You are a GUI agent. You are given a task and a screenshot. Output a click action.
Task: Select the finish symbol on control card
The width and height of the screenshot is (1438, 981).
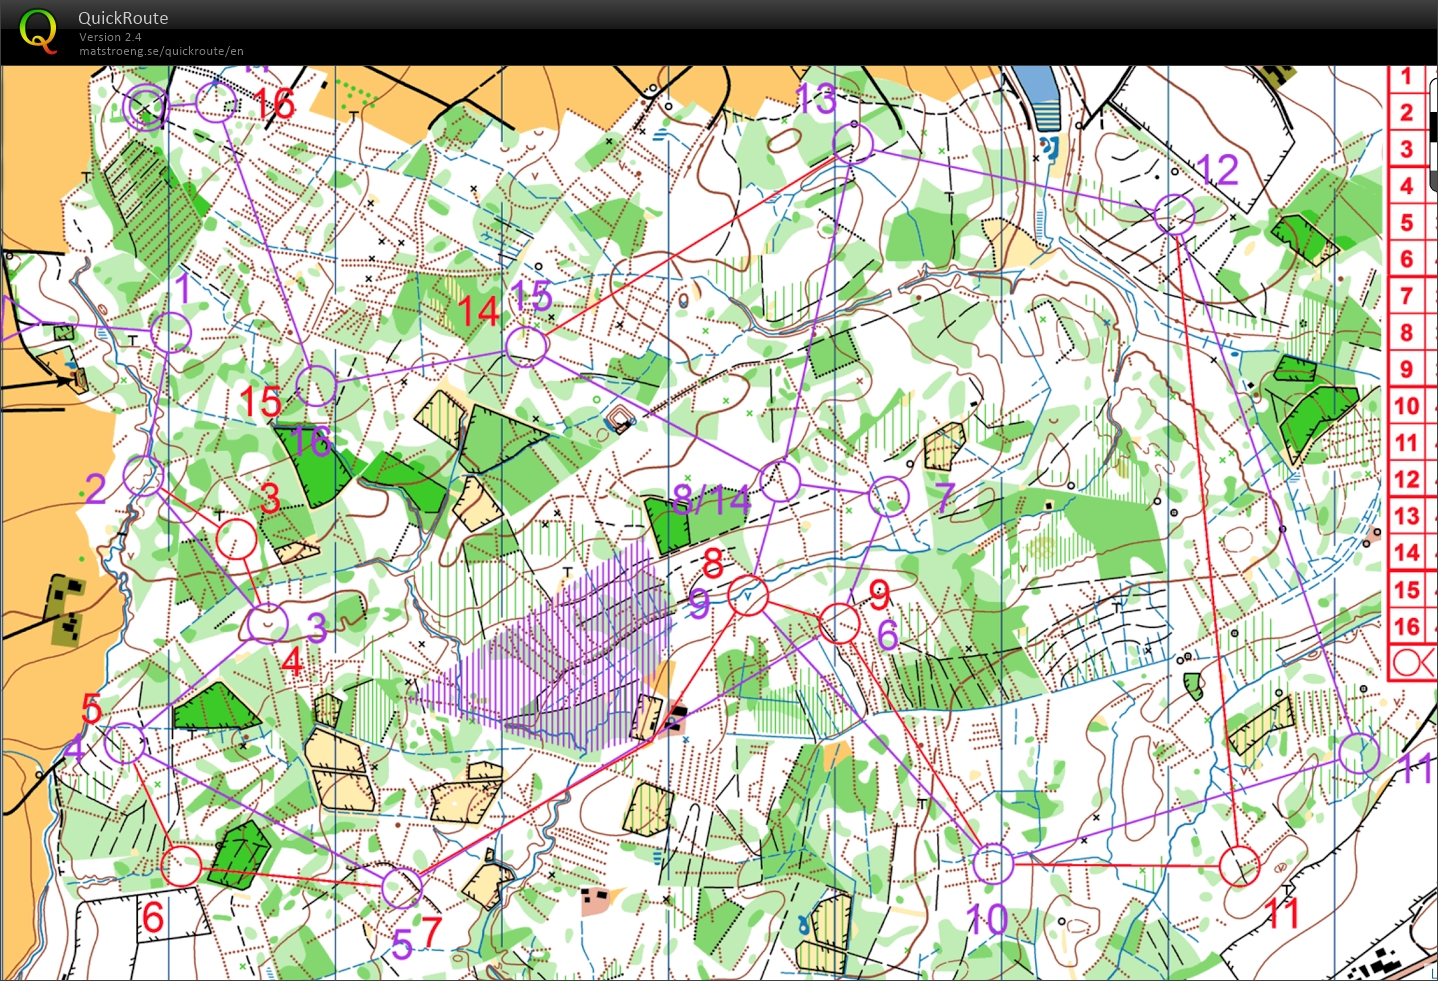click(x=1411, y=662)
